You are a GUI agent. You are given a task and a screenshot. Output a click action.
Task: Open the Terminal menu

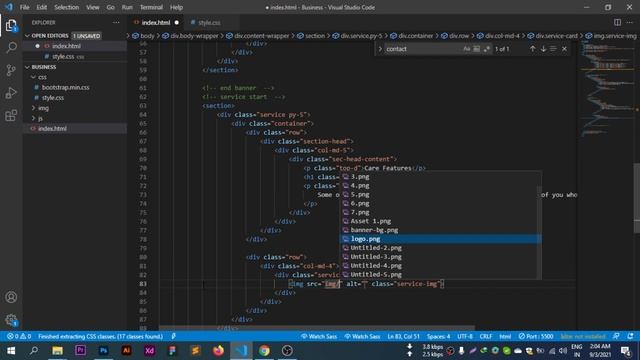[151, 7]
